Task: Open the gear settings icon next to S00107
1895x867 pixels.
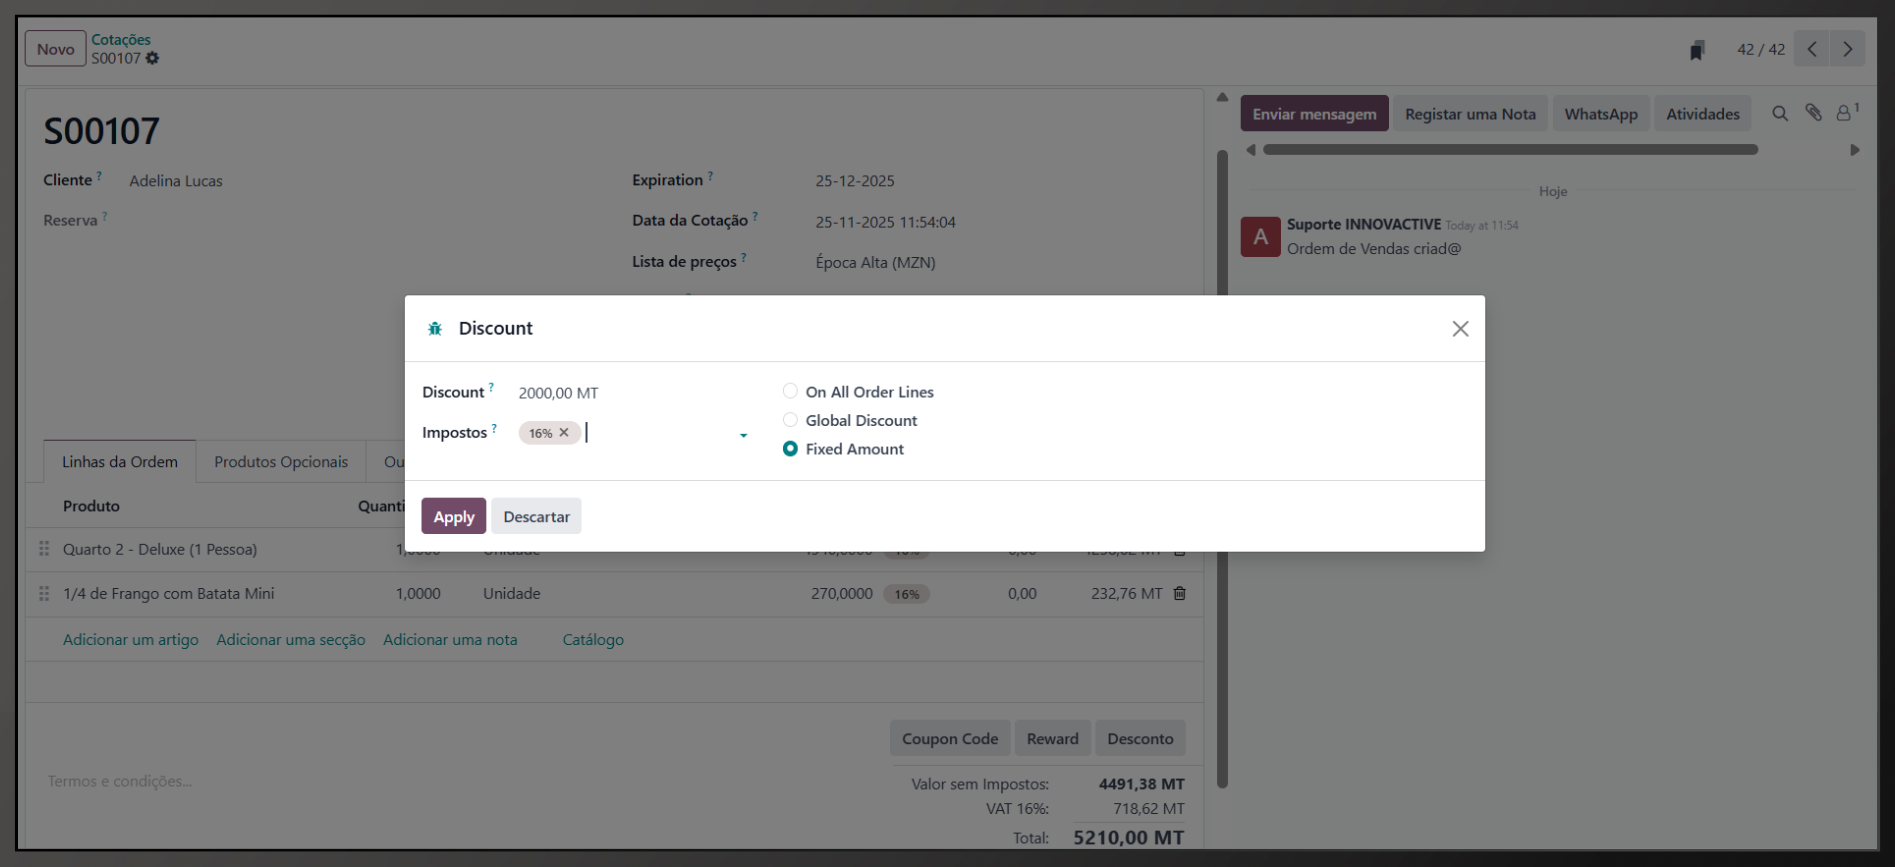Action: pos(152,58)
